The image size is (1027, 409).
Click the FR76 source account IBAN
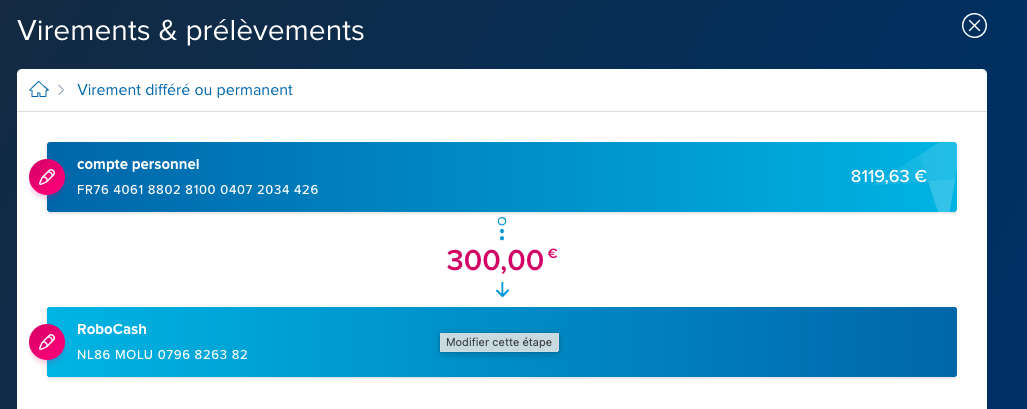[x=198, y=190]
